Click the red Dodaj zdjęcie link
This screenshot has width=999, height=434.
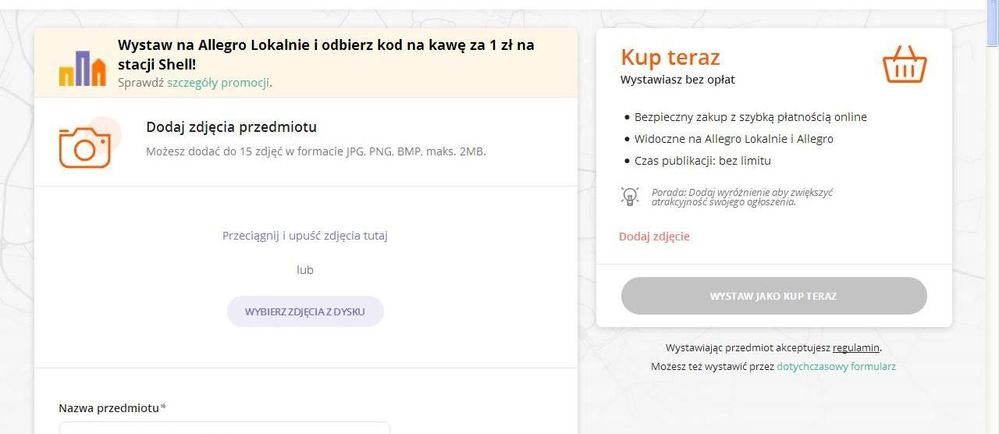tap(654, 237)
